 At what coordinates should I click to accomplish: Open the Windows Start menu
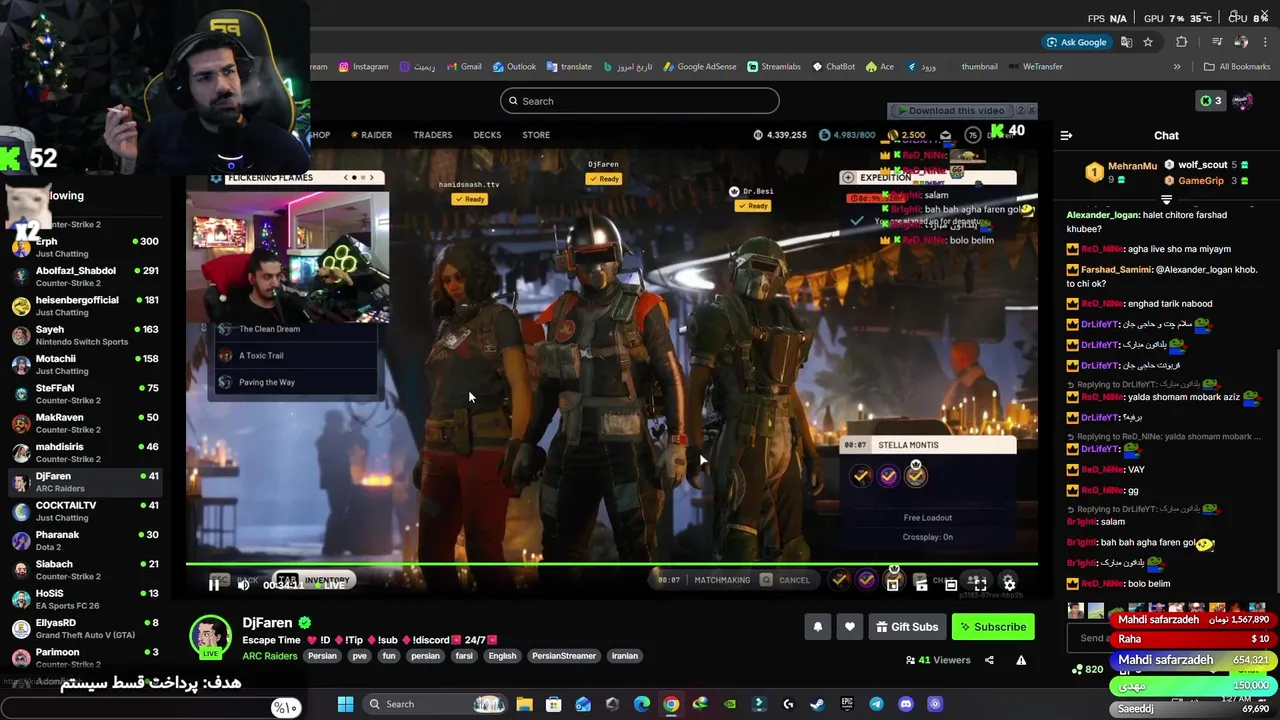pyautogui.click(x=345, y=704)
